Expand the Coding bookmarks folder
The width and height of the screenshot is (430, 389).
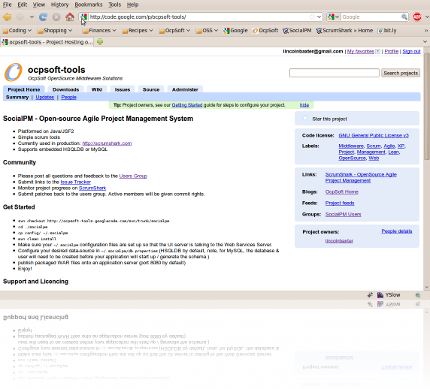click(17, 30)
